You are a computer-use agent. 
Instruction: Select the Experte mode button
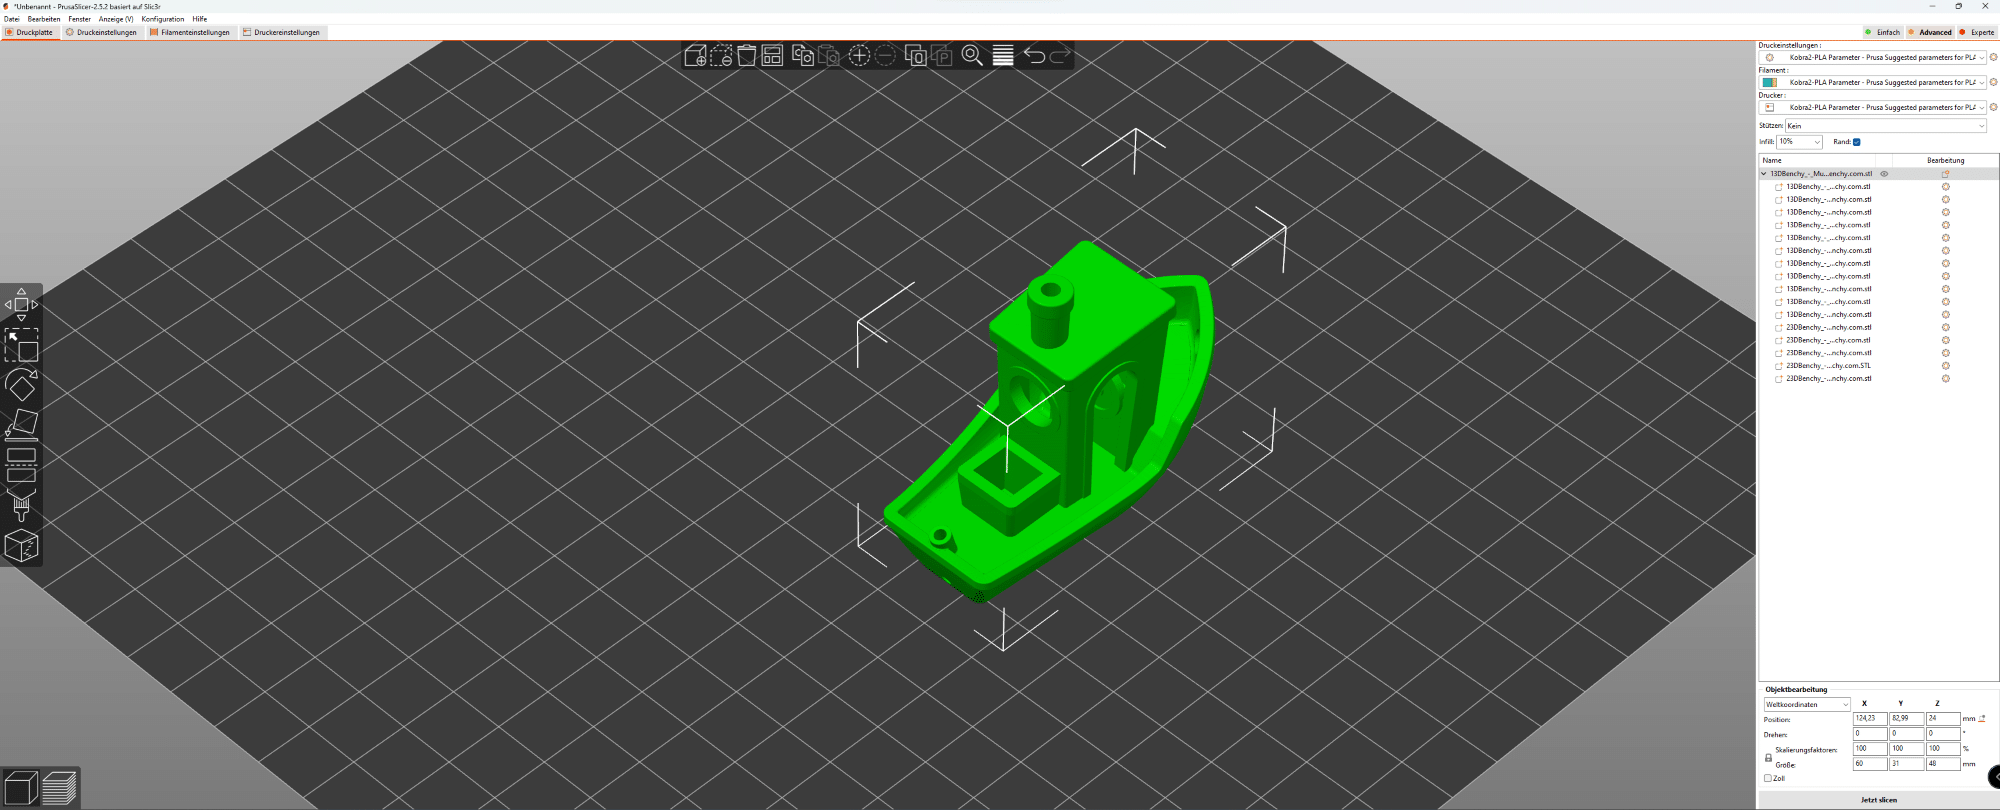[x=1977, y=32]
